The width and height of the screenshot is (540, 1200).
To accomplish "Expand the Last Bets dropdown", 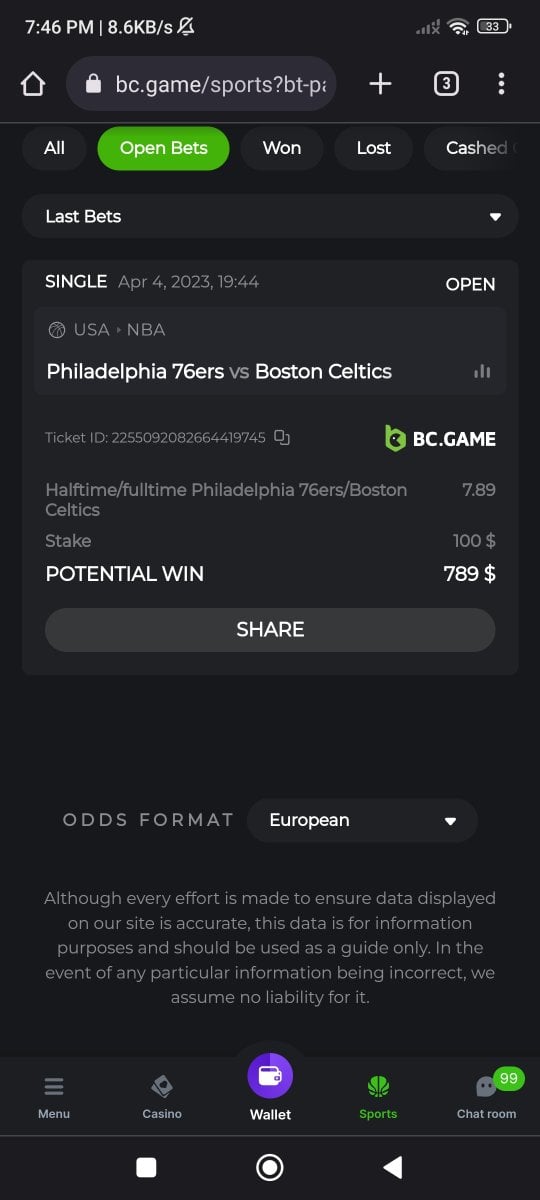I will (x=270, y=216).
